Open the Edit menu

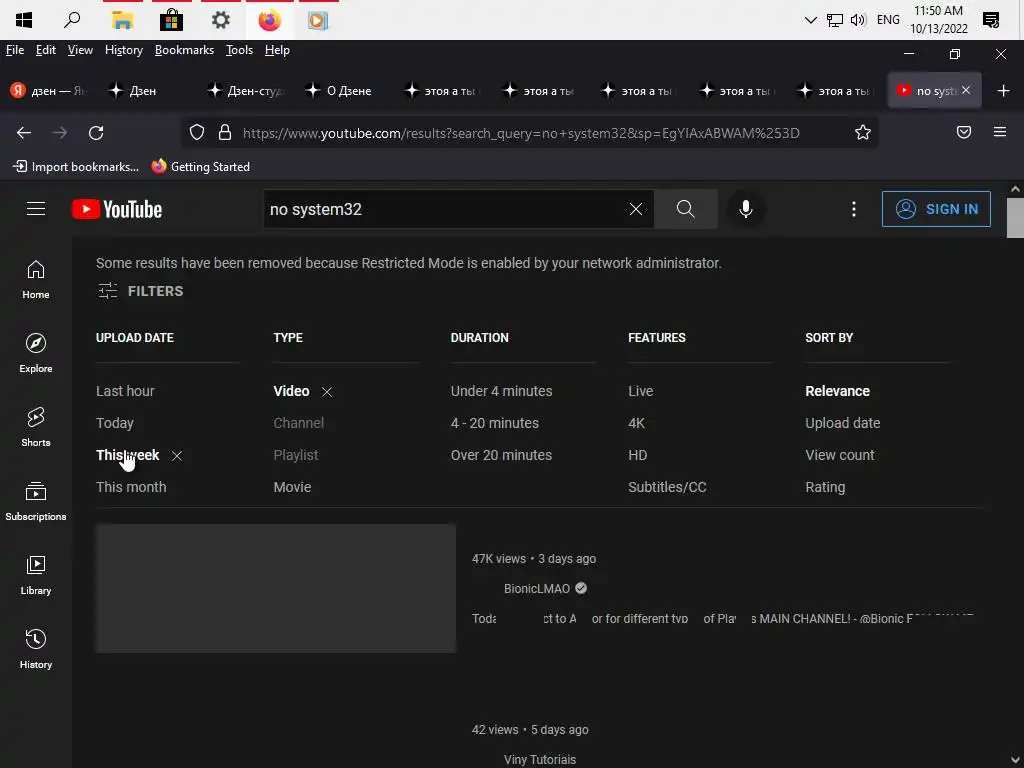46,50
